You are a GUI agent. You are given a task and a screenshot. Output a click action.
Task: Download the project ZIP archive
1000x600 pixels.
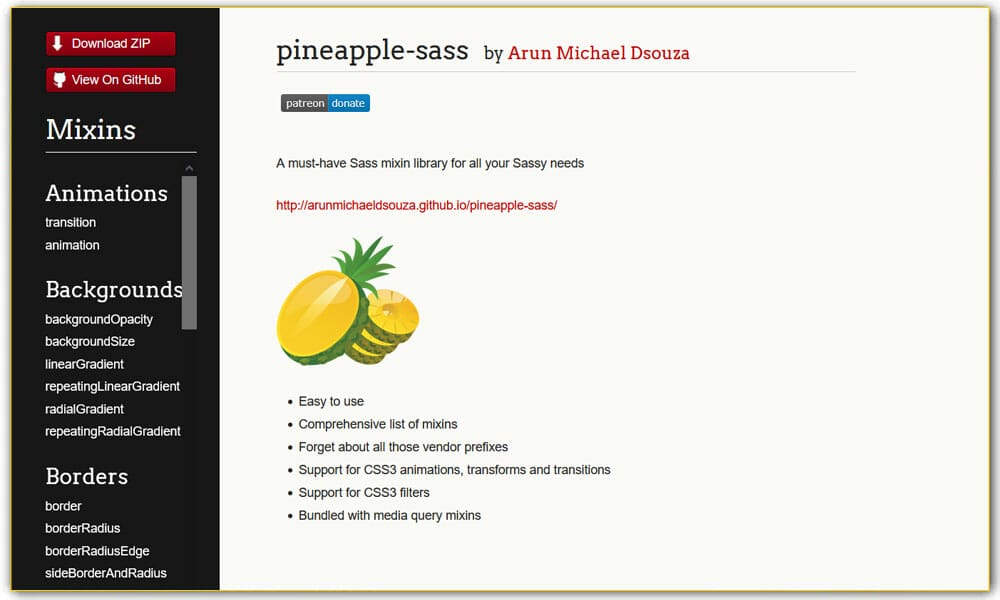(x=110, y=43)
